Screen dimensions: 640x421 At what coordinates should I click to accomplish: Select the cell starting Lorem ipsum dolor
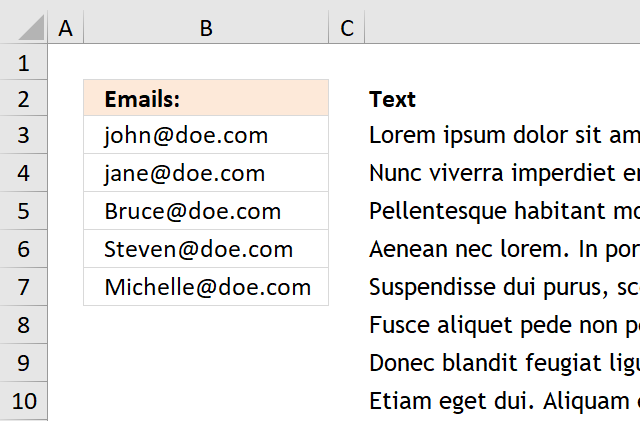pyautogui.click(x=502, y=135)
